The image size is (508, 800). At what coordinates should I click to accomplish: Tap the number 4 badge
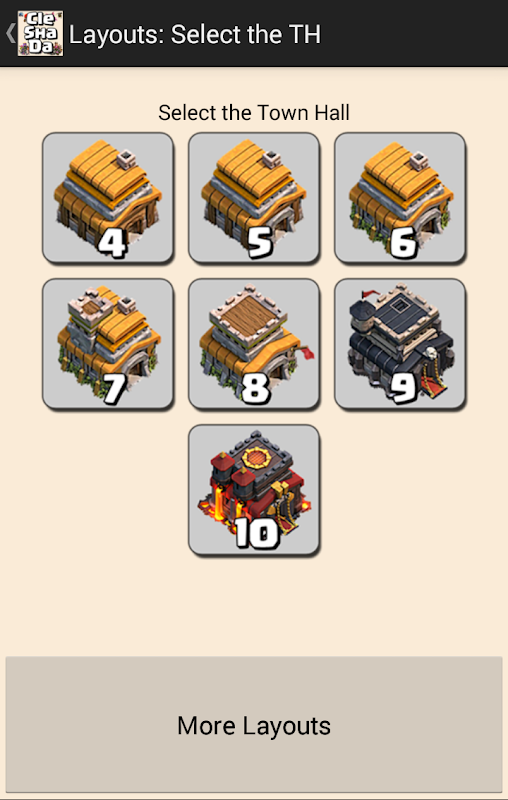point(112,242)
